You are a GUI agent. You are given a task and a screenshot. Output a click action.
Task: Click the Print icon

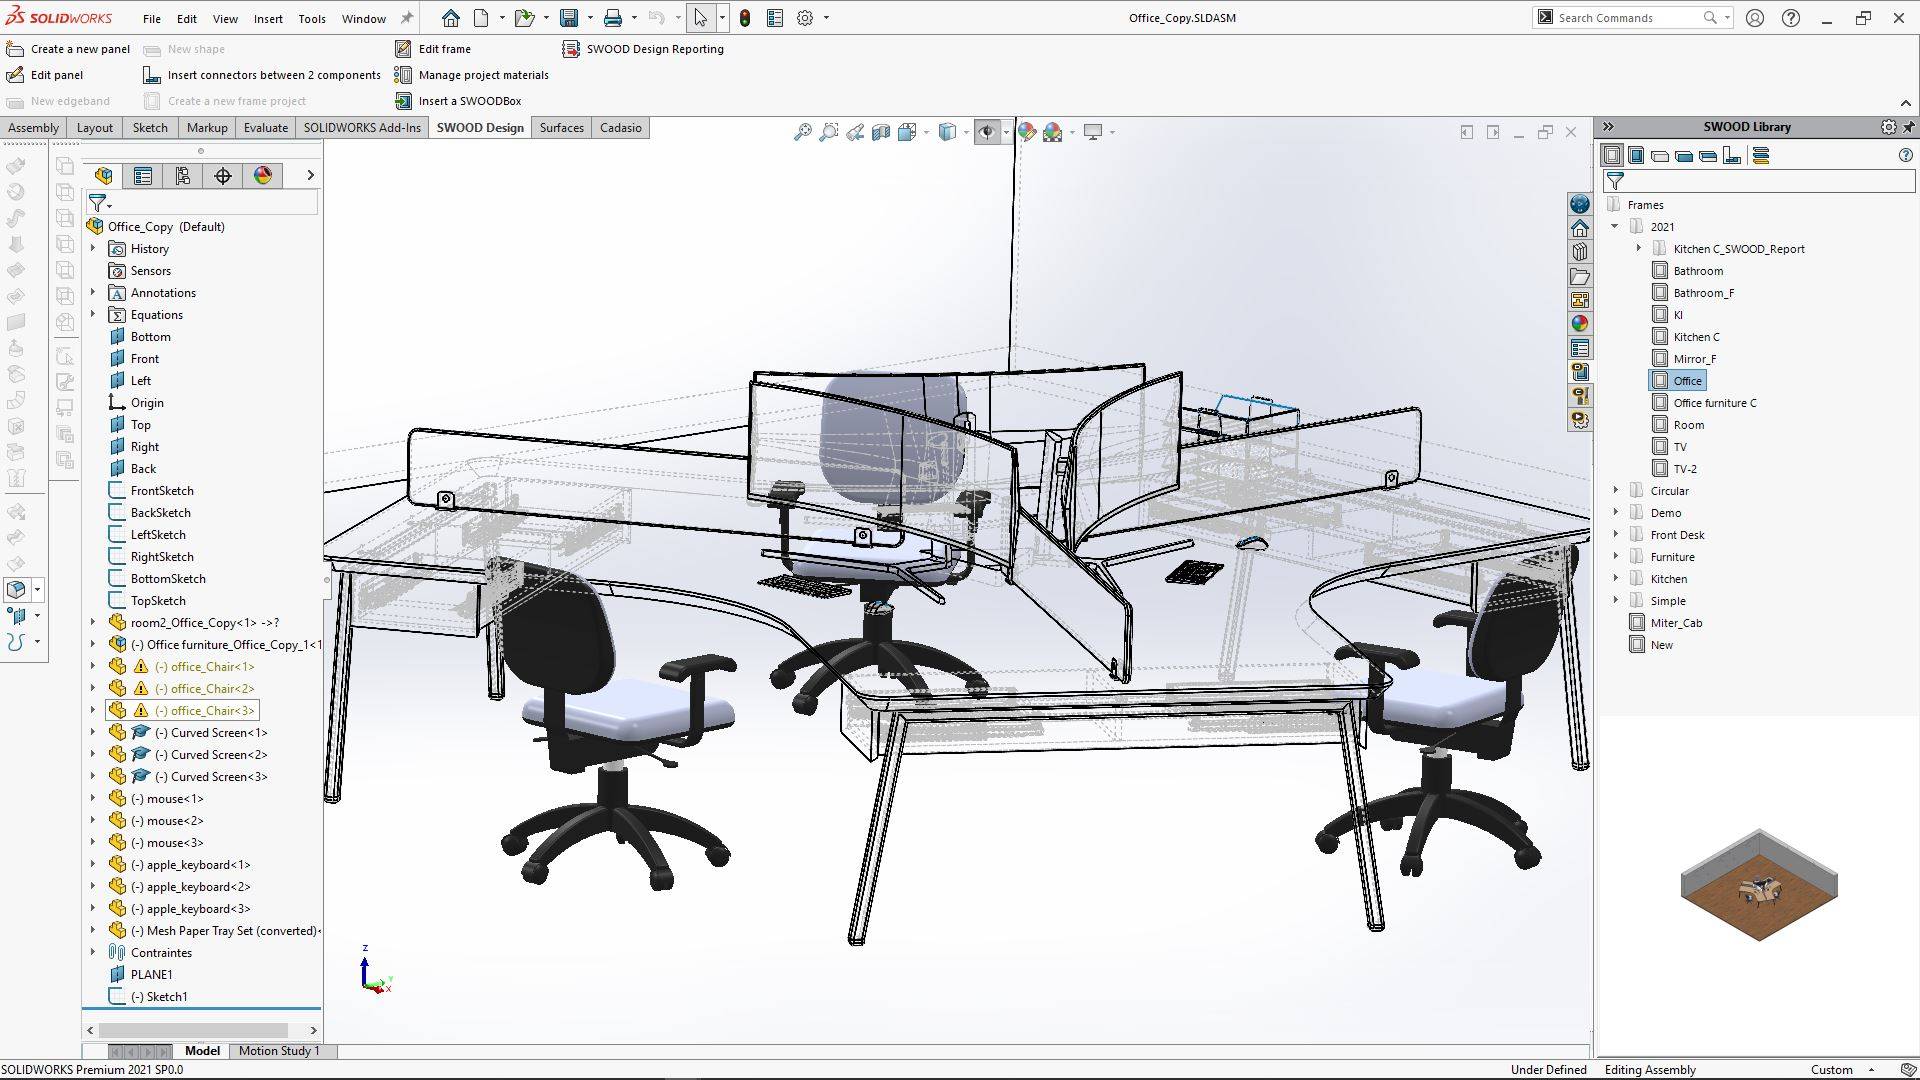[x=613, y=18]
